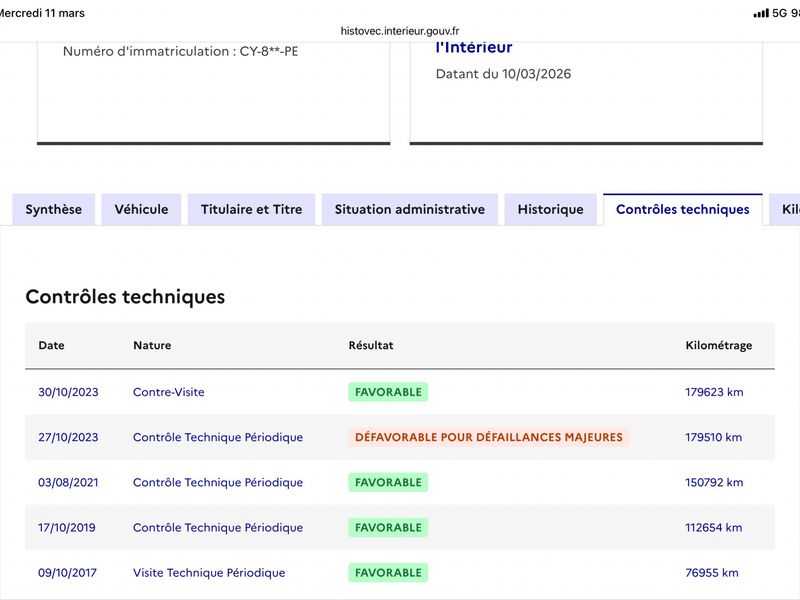This screenshot has height=600, width=800.
Task: Click the FAVORABLE badge for Contre-Visite
Action: coord(388,392)
